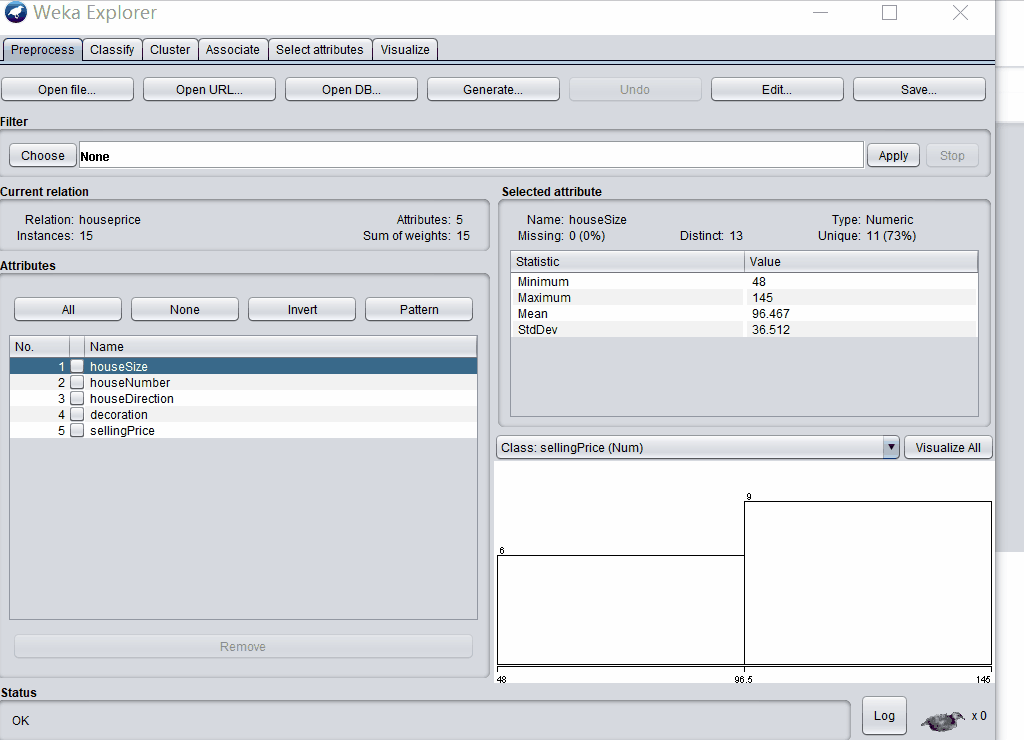1024x740 pixels.
Task: Select the houseNumber attribute row
Action: click(x=244, y=382)
